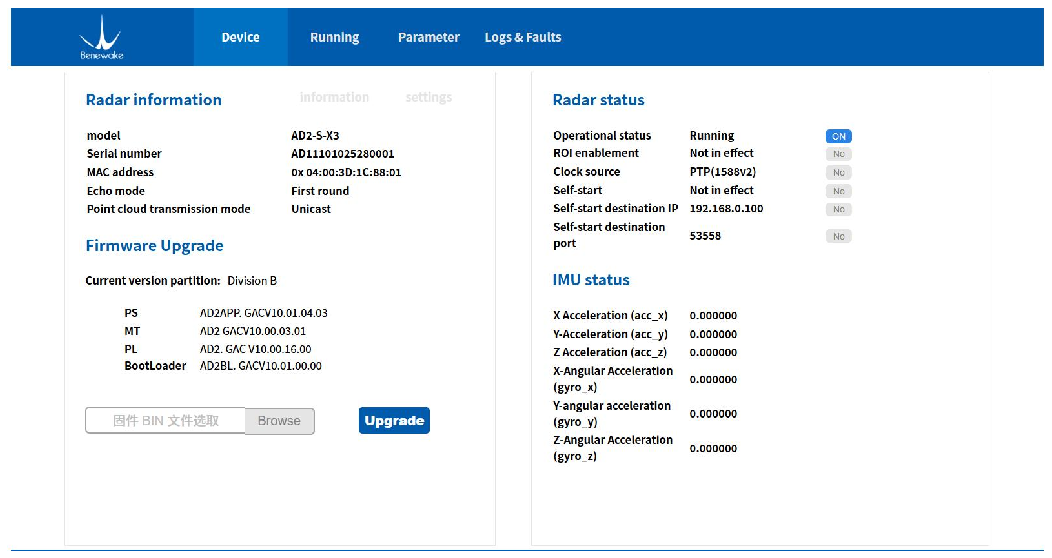This screenshot has height=558, width=1052.
Task: Select the faded settings sub-tab
Action: pos(429,97)
